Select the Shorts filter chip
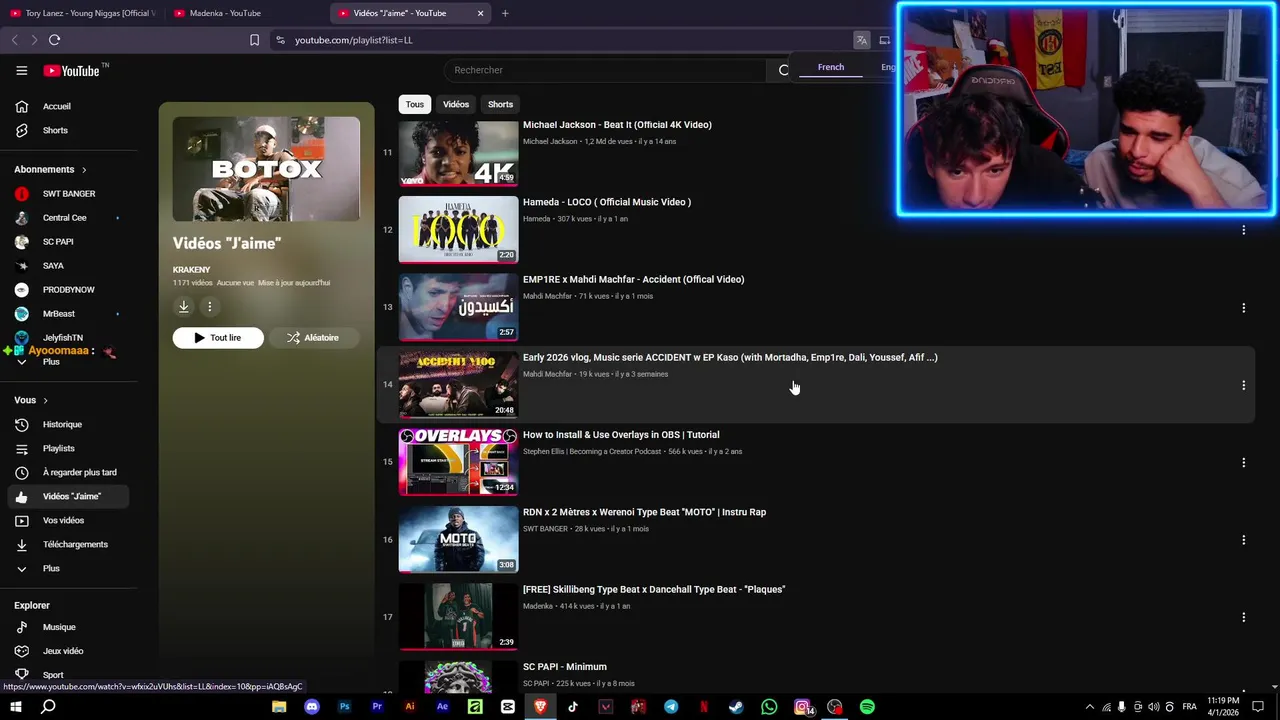Viewport: 1280px width, 720px height. (x=500, y=104)
